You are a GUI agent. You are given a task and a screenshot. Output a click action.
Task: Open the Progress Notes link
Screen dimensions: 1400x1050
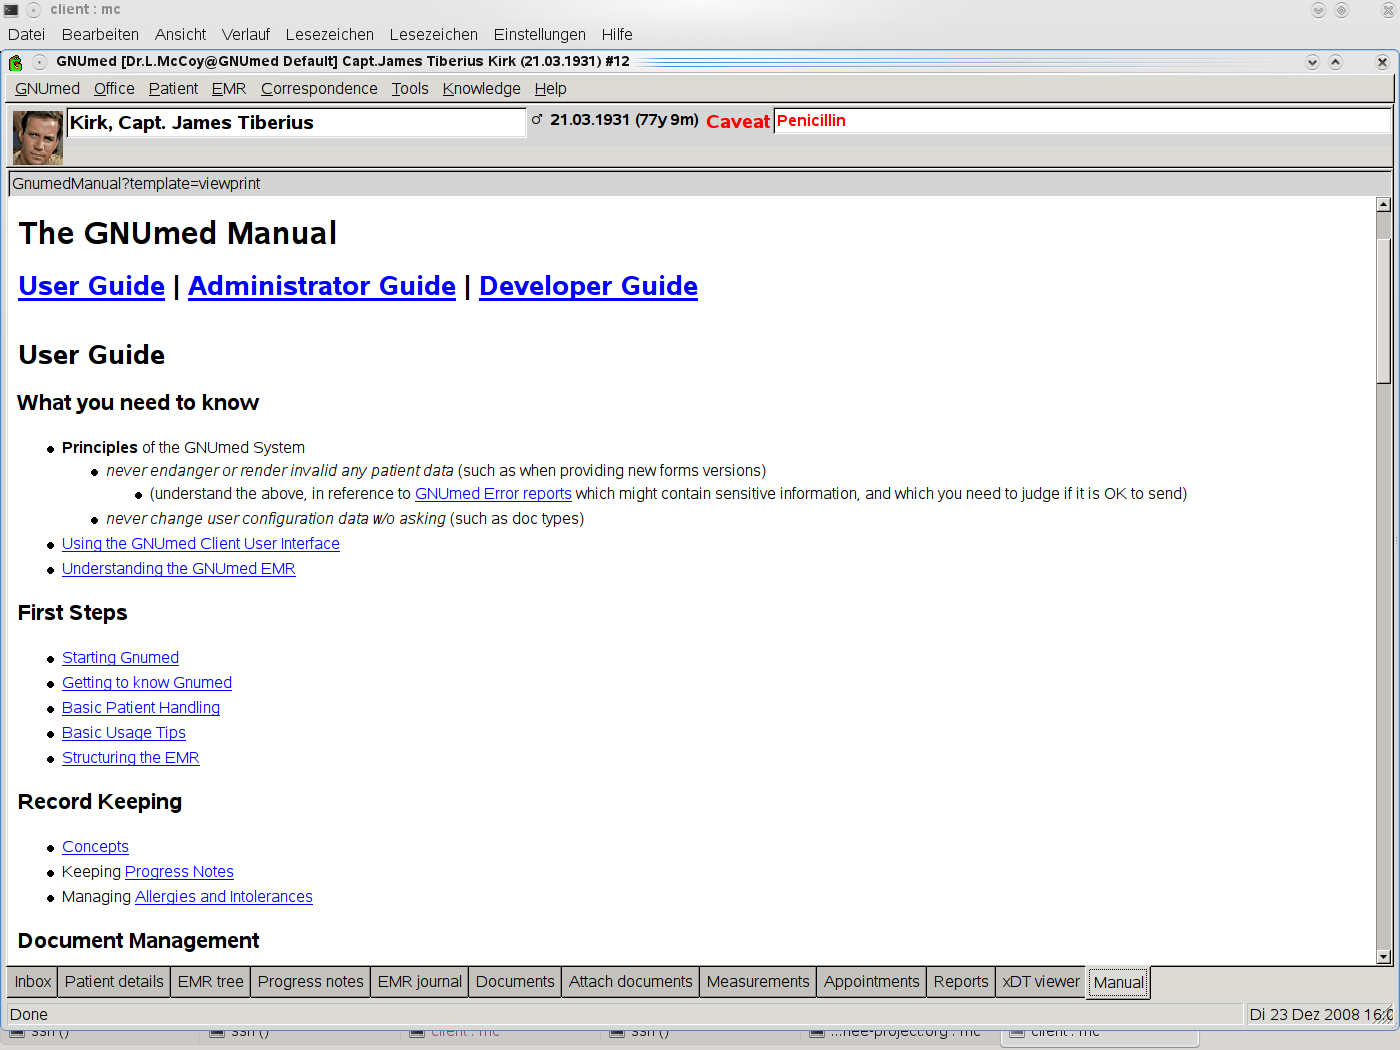pyautogui.click(x=179, y=872)
